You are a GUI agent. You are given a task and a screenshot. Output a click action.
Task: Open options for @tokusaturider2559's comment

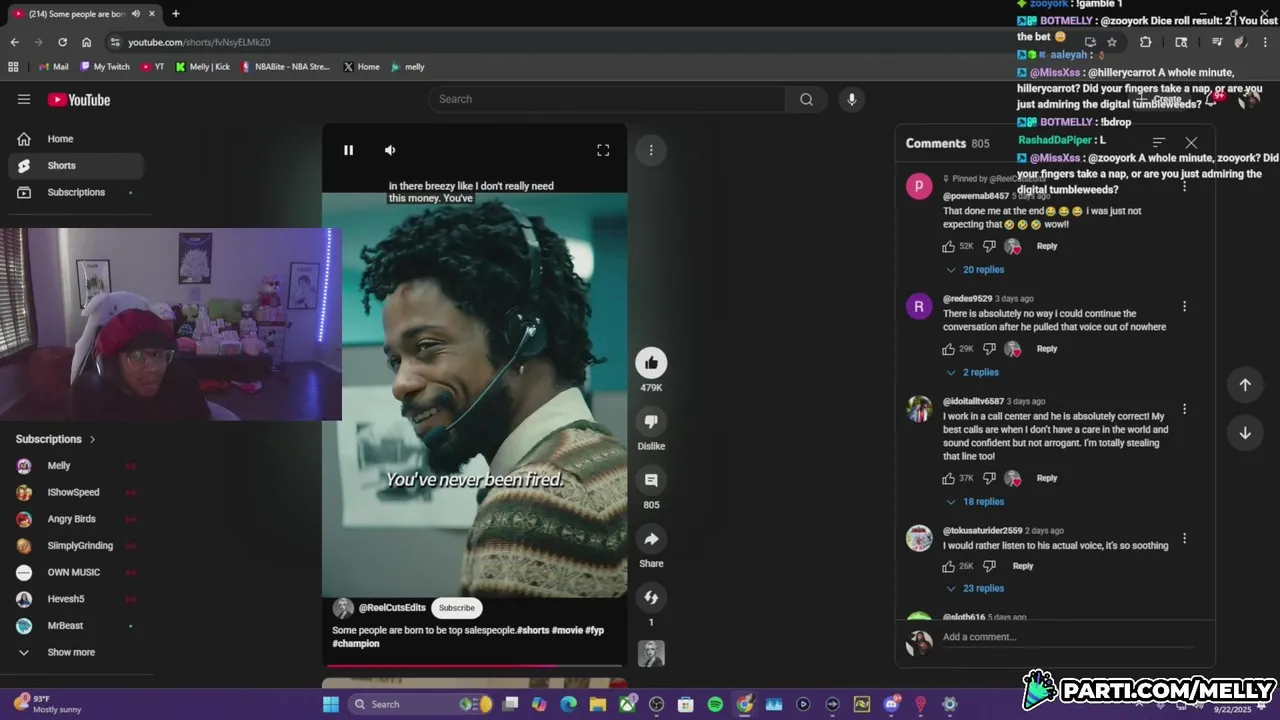coord(1185,538)
